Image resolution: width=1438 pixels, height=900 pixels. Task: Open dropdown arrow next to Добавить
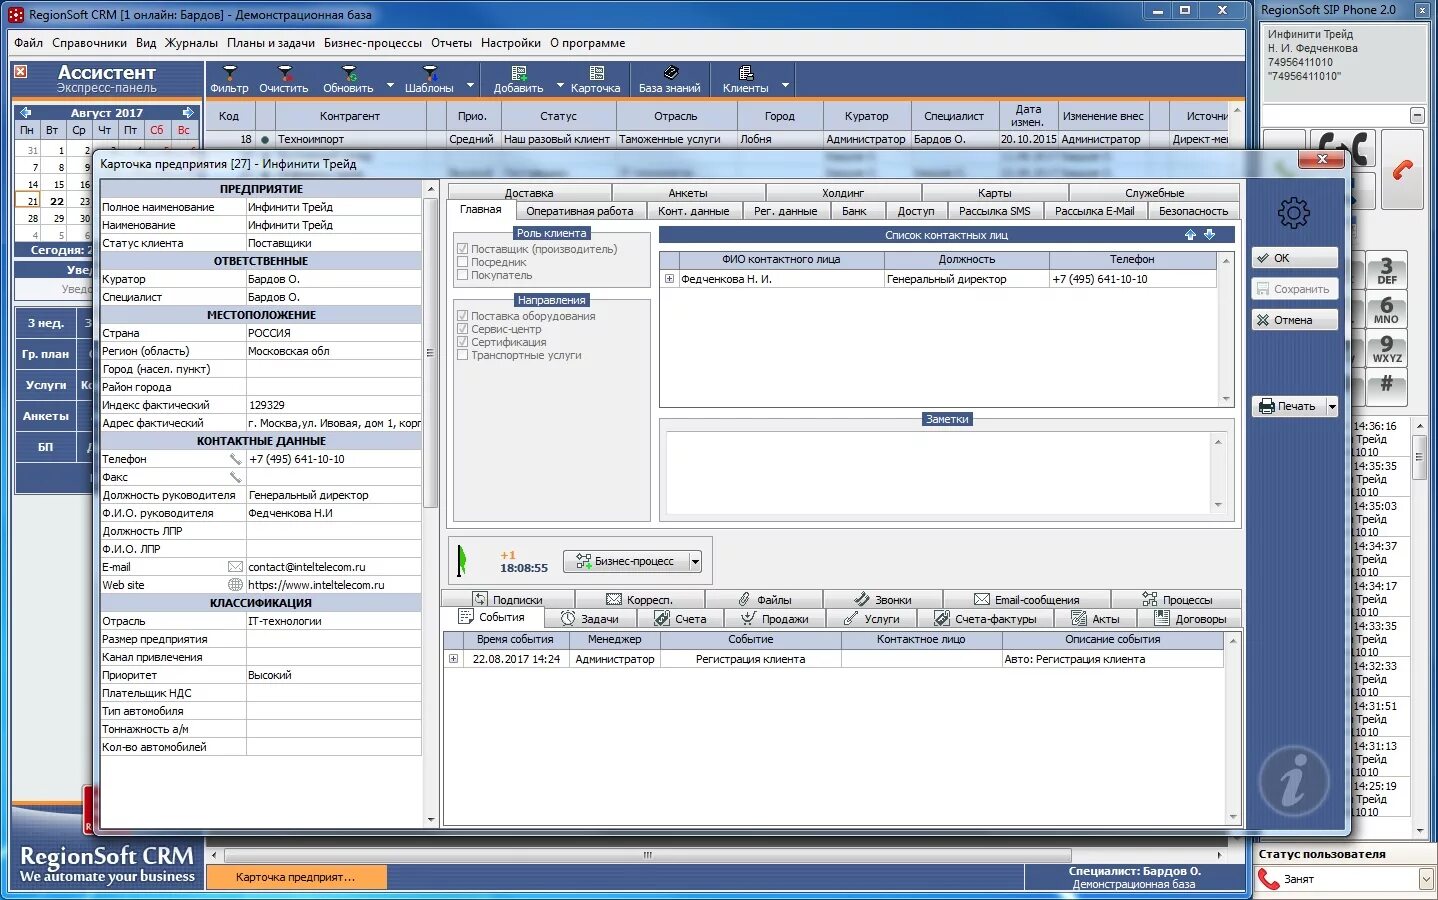coord(560,86)
